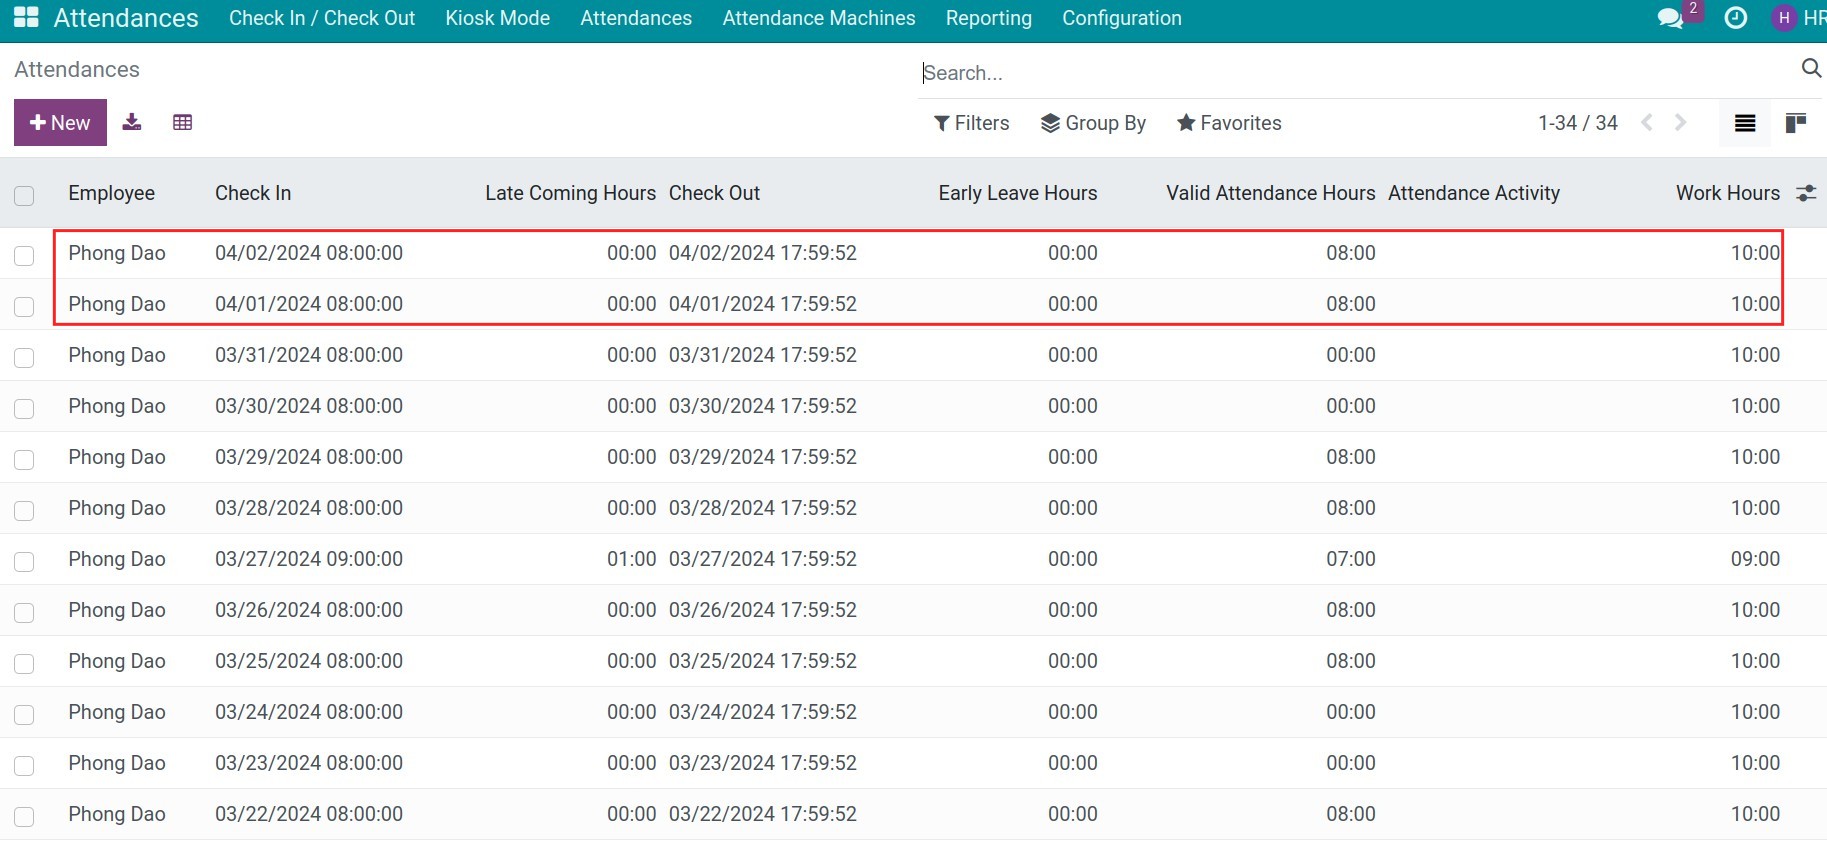Screen dimensions: 1827x843
Task: Click the download export records icon
Action: tap(132, 122)
